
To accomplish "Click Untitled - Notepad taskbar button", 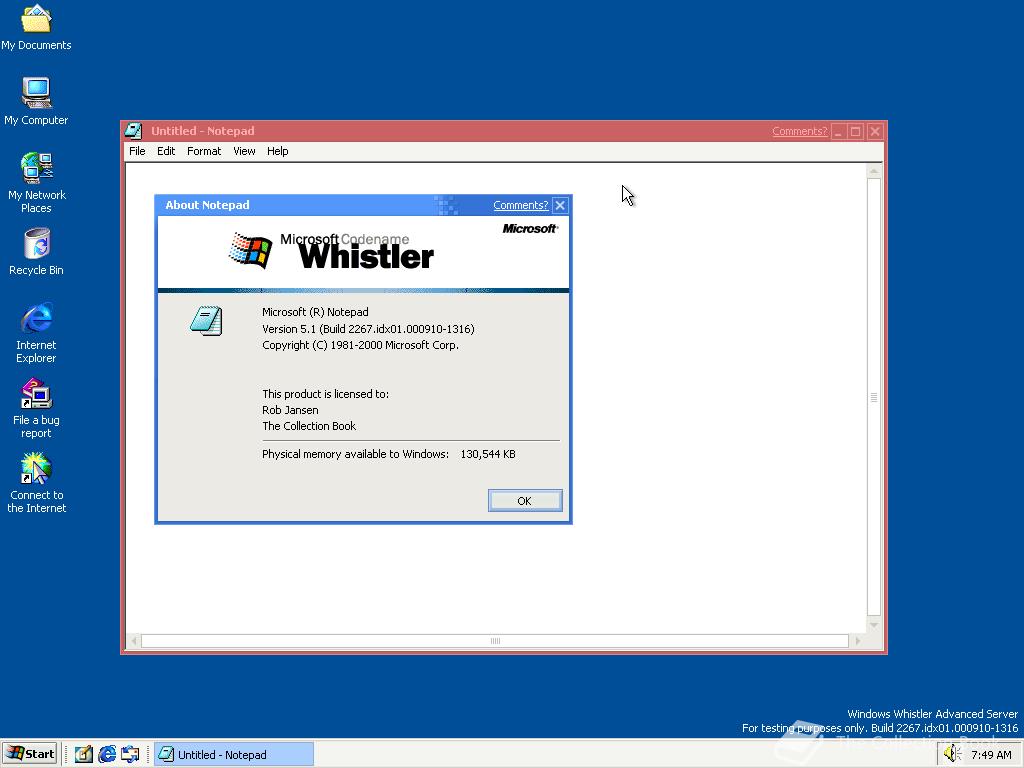I will click(x=234, y=754).
